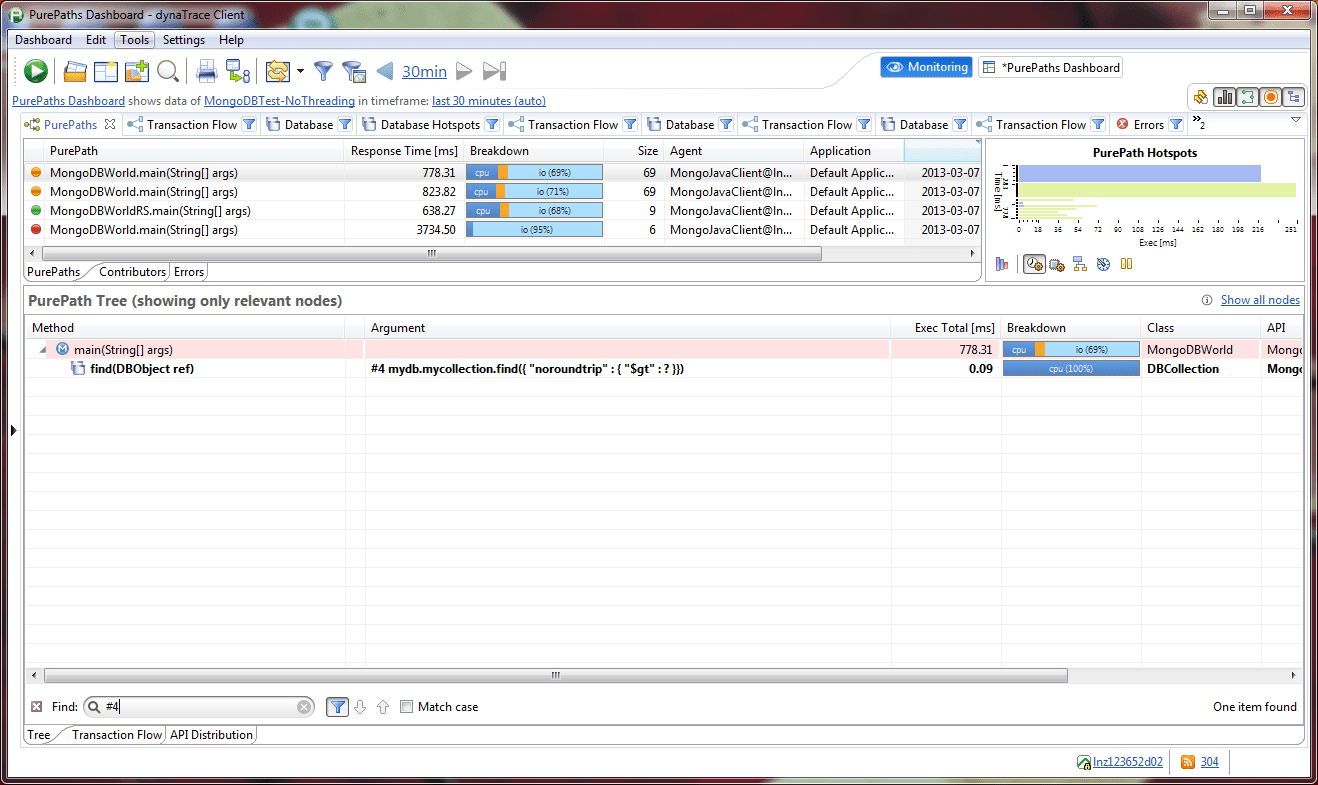Click the RSS feed 304 status link
The image size is (1318, 785).
point(1200,762)
